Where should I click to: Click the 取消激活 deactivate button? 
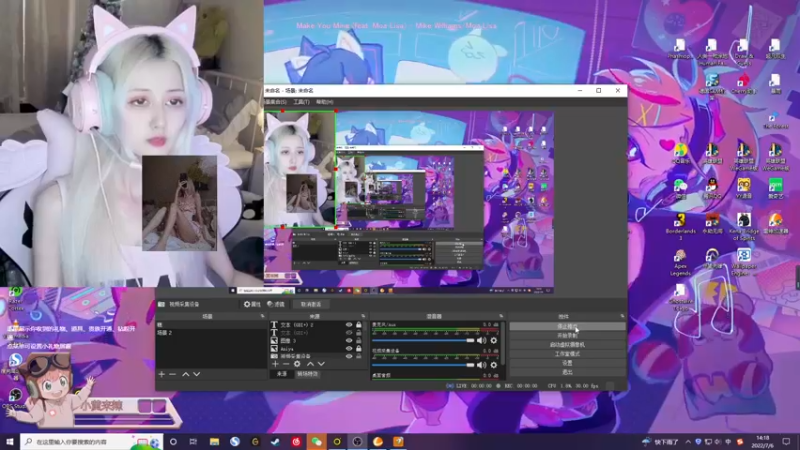(x=311, y=304)
